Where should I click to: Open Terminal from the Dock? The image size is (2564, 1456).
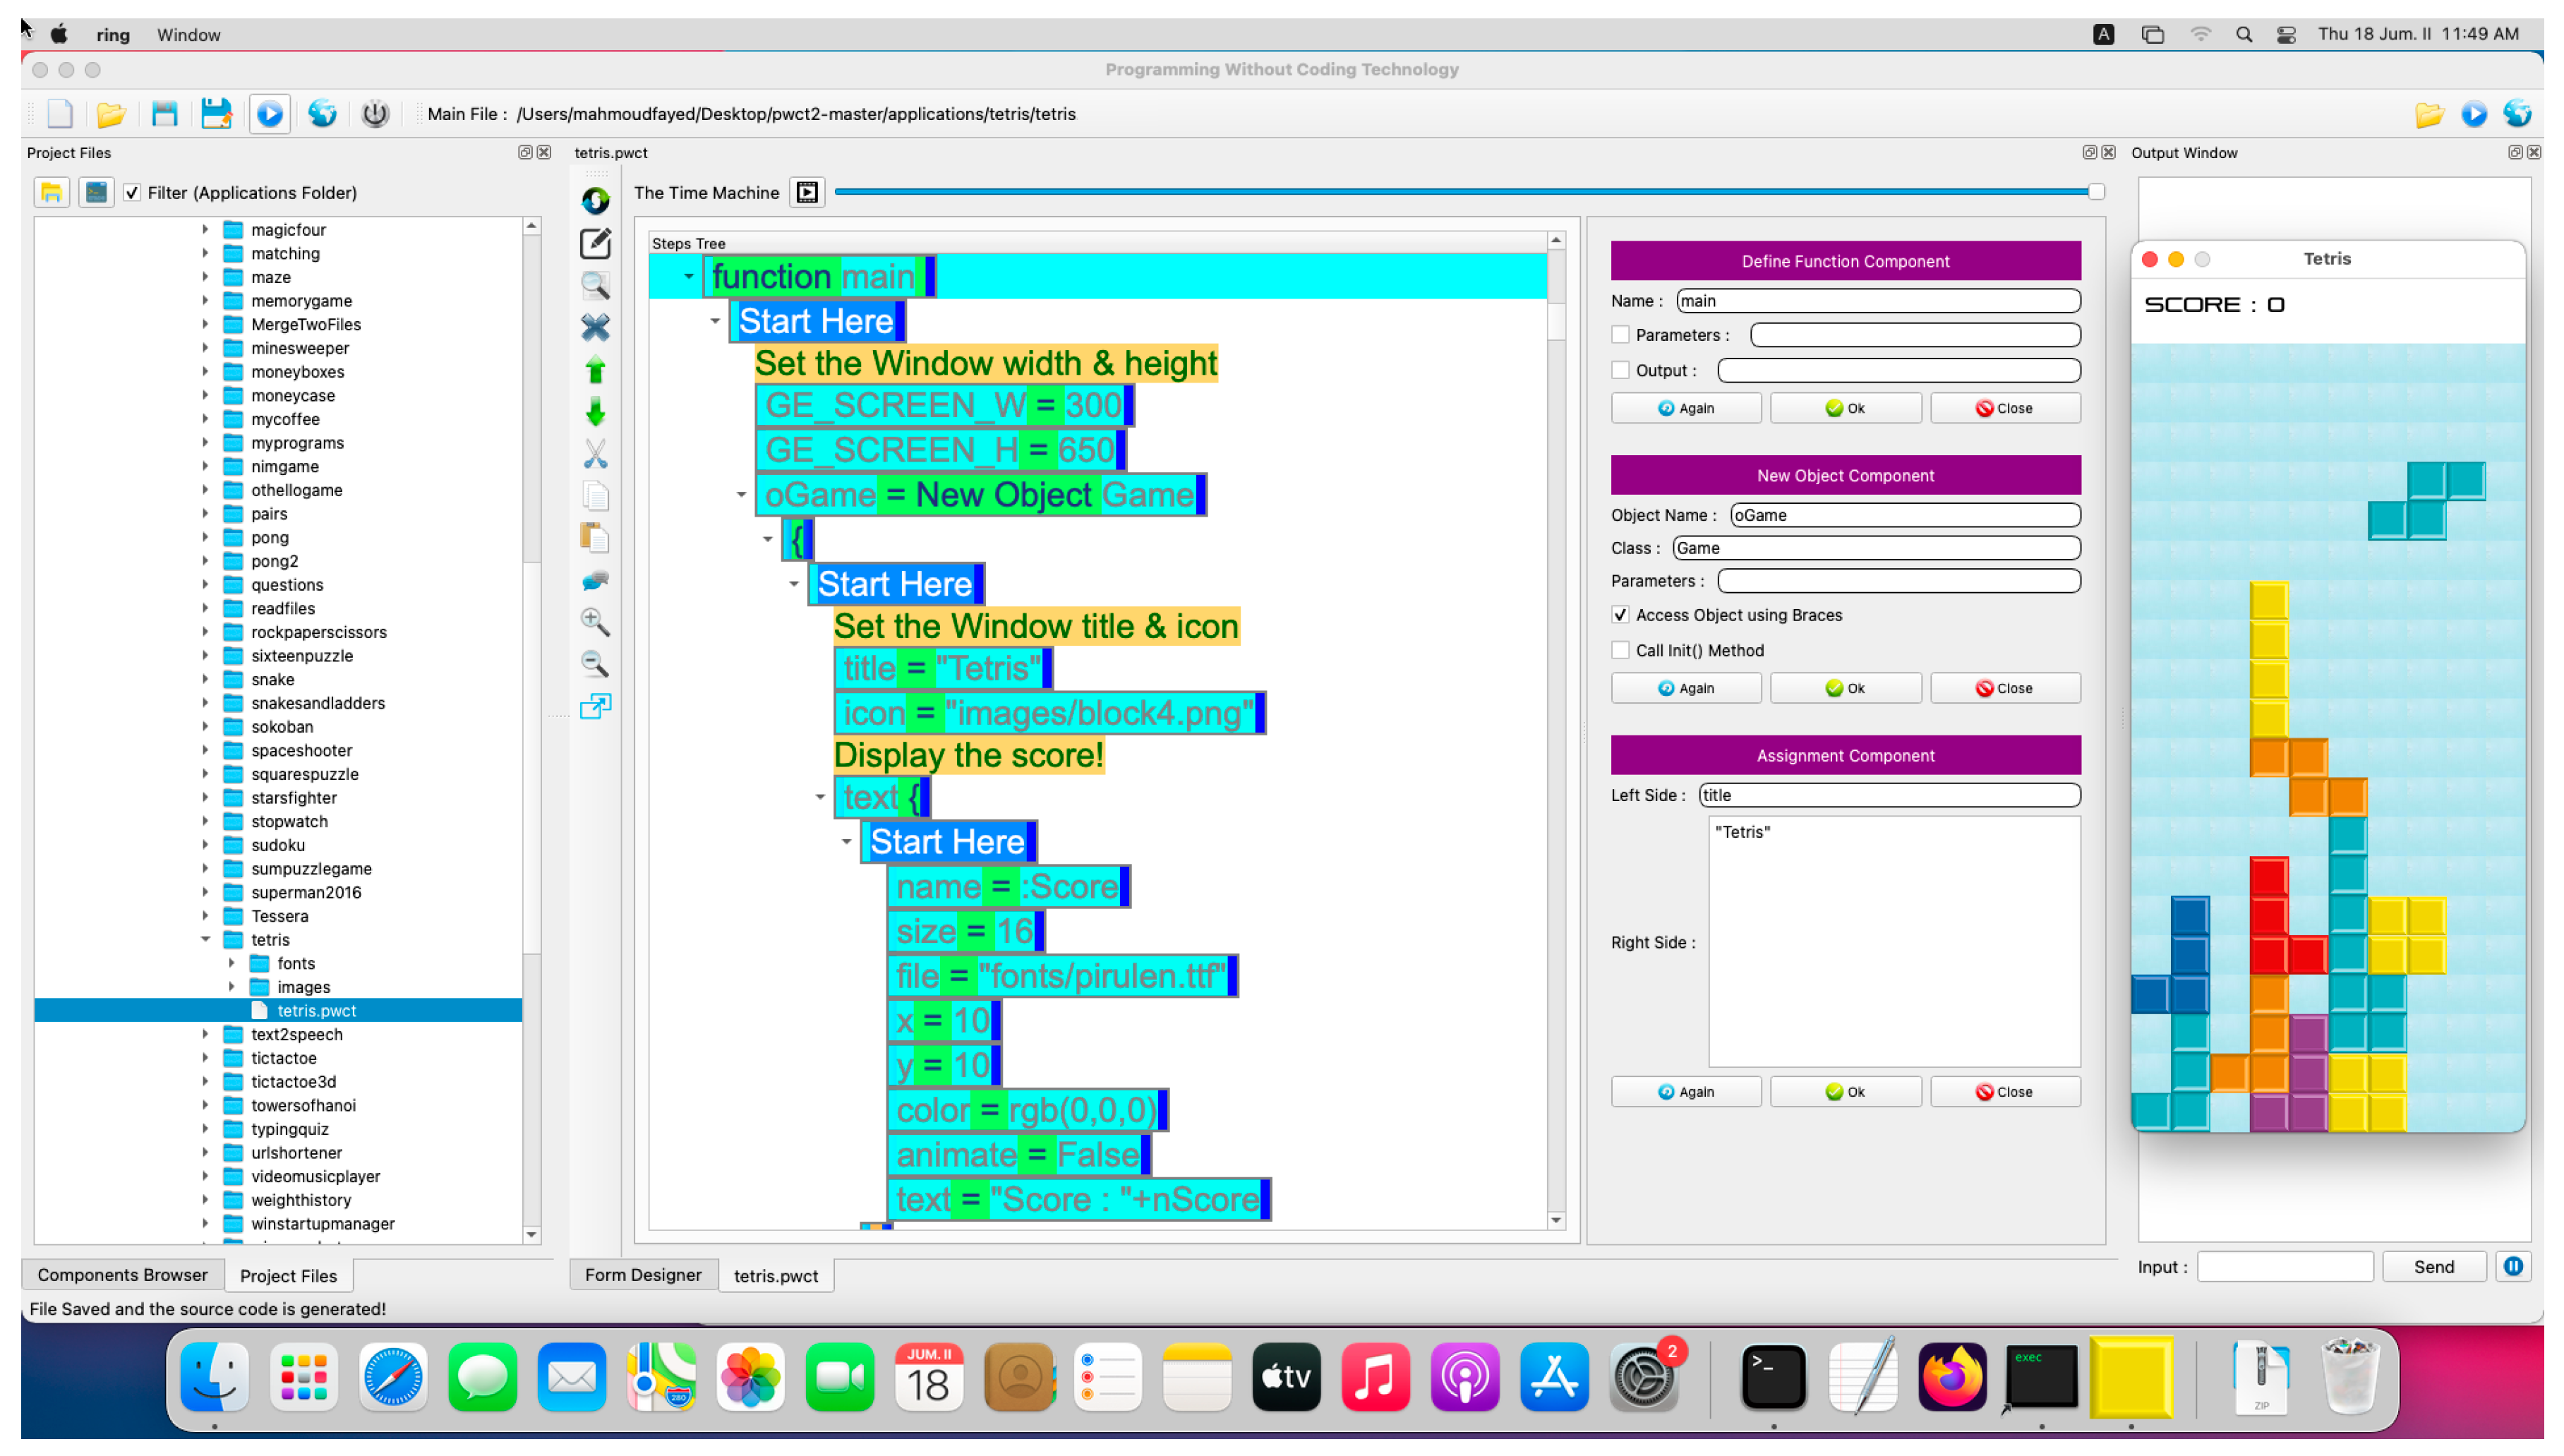pyautogui.click(x=1773, y=1378)
